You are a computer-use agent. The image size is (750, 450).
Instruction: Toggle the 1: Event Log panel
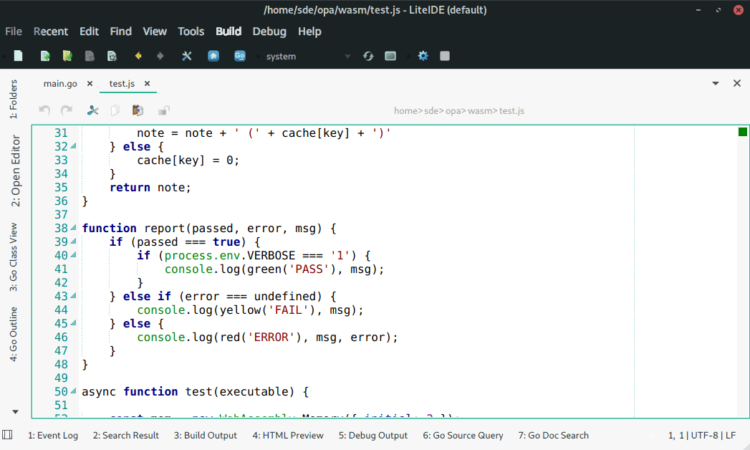point(53,436)
